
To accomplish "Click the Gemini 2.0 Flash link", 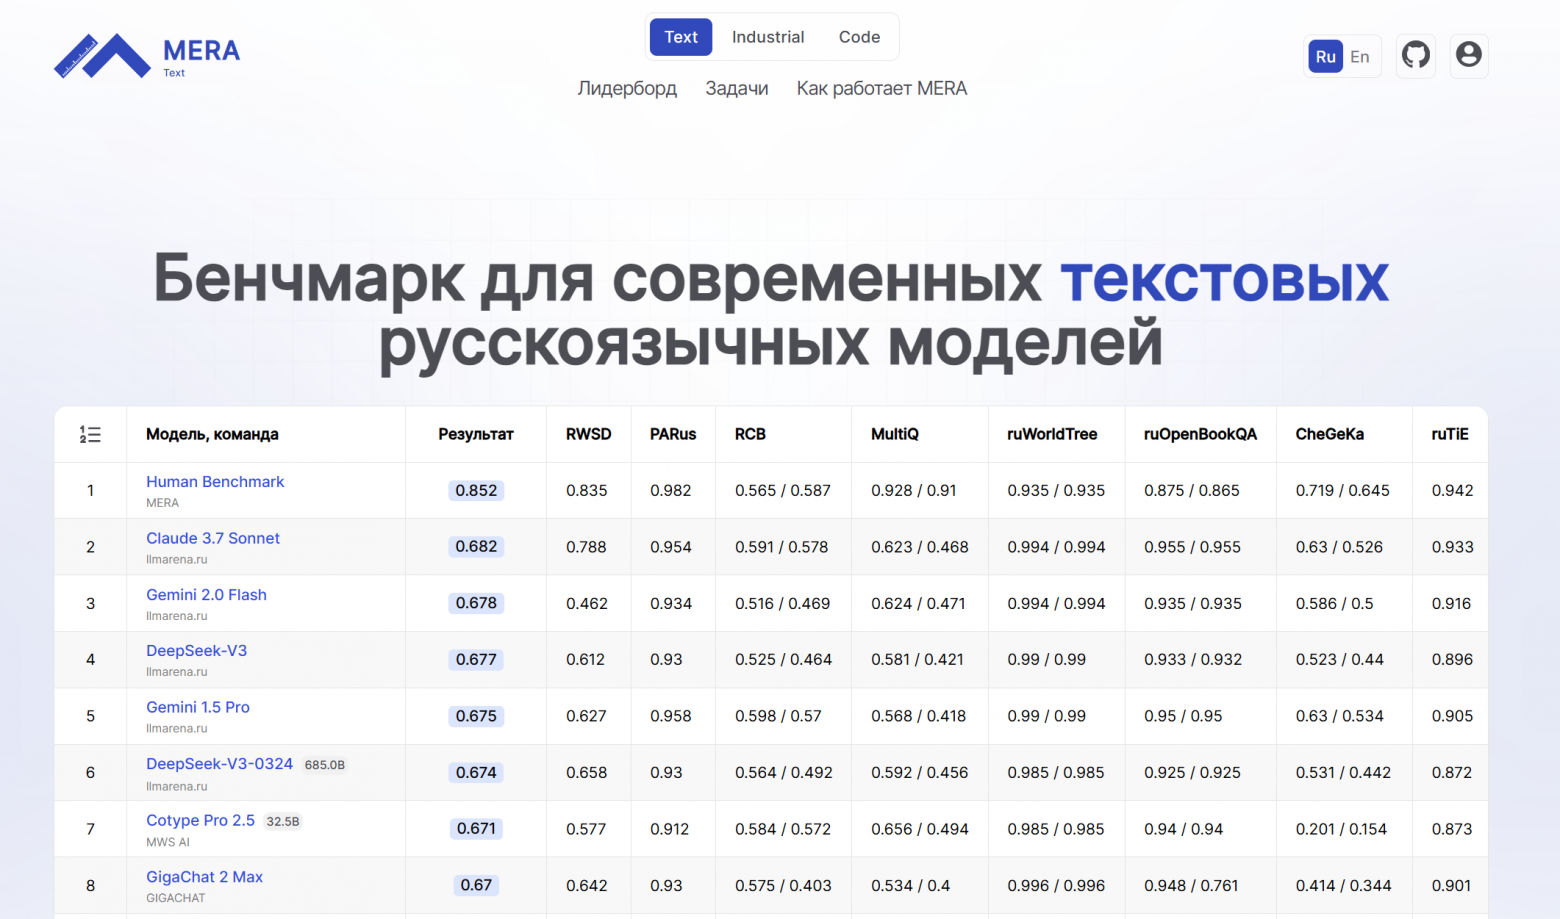I will (206, 594).
